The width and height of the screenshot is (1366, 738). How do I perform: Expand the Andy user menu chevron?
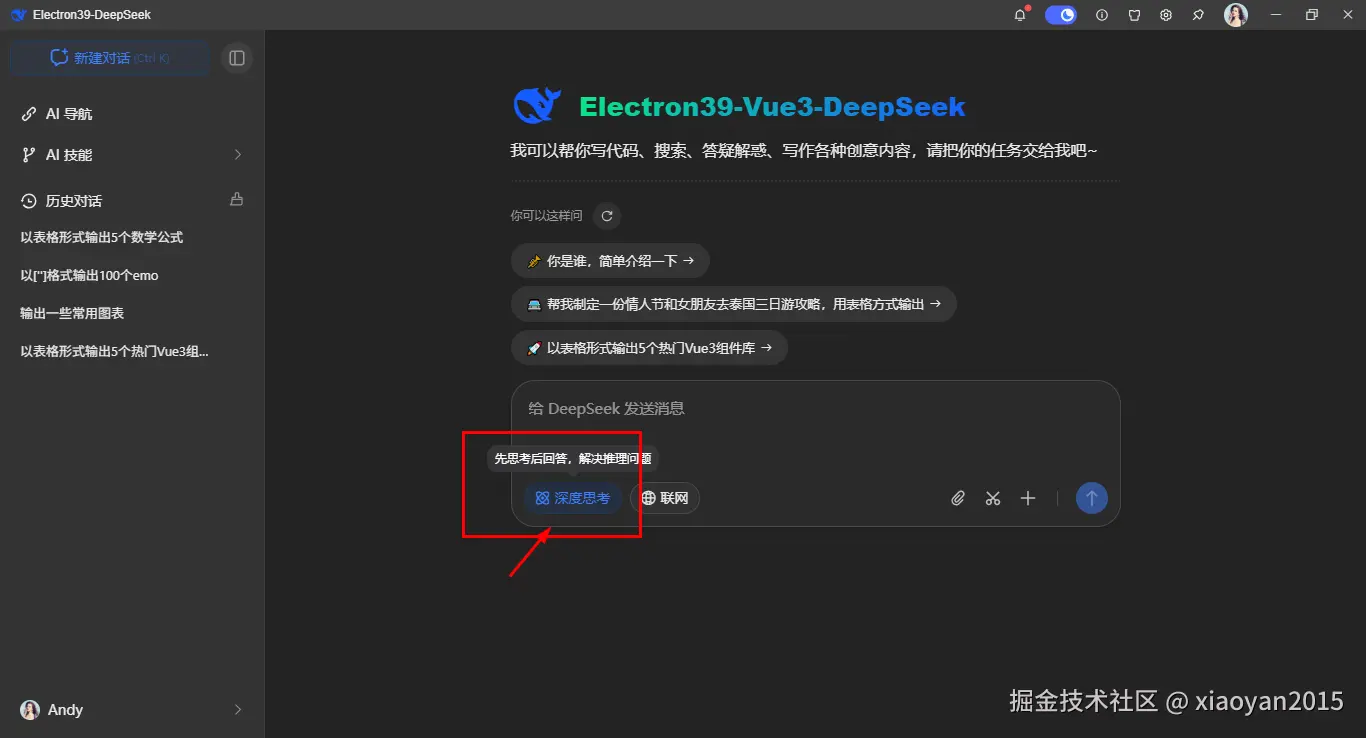[x=238, y=709]
